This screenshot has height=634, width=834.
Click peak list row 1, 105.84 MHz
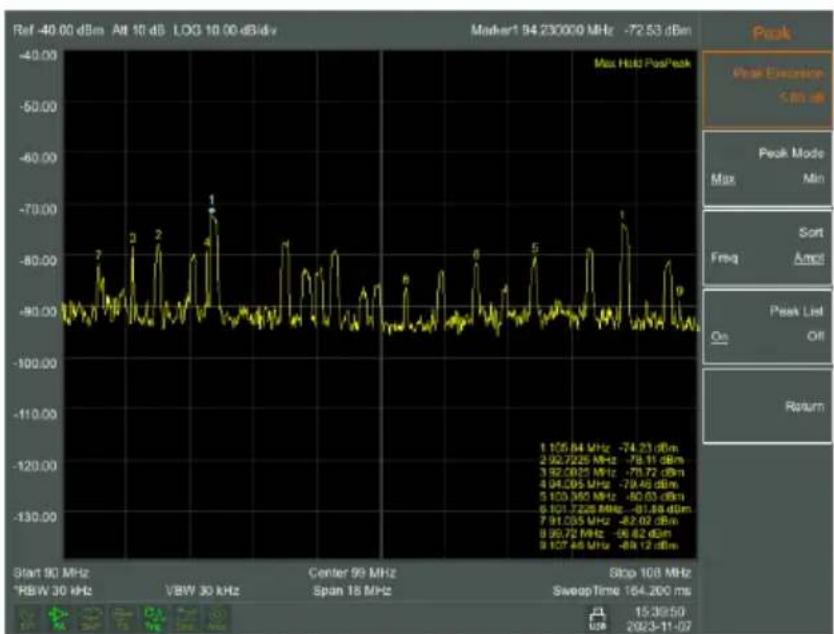(609, 448)
